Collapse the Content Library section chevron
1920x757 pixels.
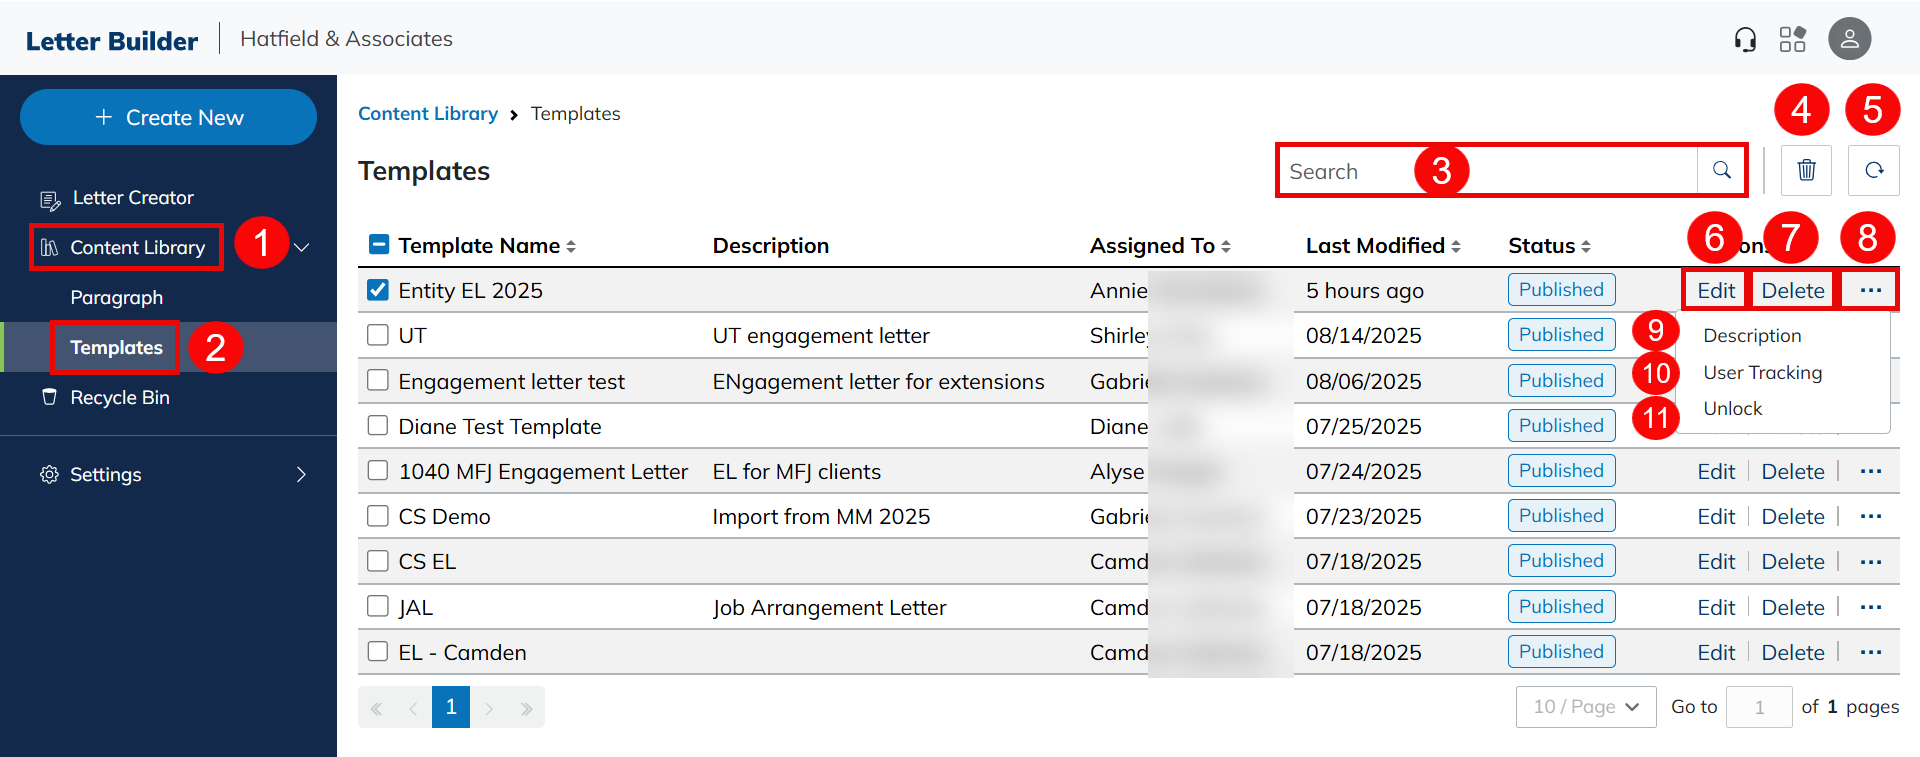[x=301, y=247]
